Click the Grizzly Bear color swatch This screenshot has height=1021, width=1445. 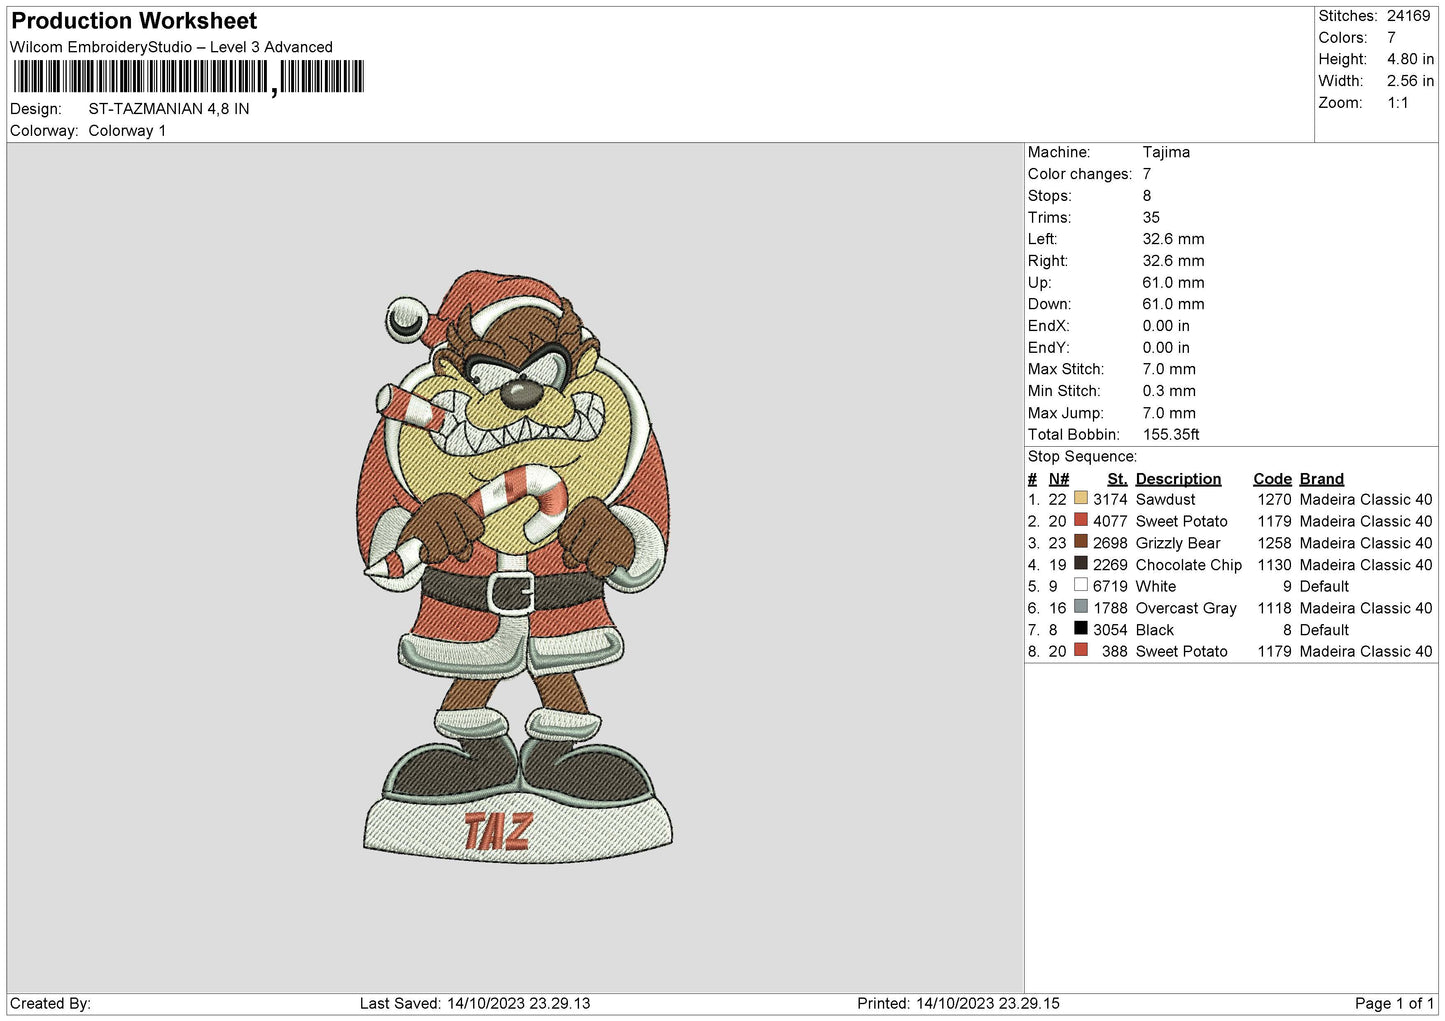coord(1080,542)
